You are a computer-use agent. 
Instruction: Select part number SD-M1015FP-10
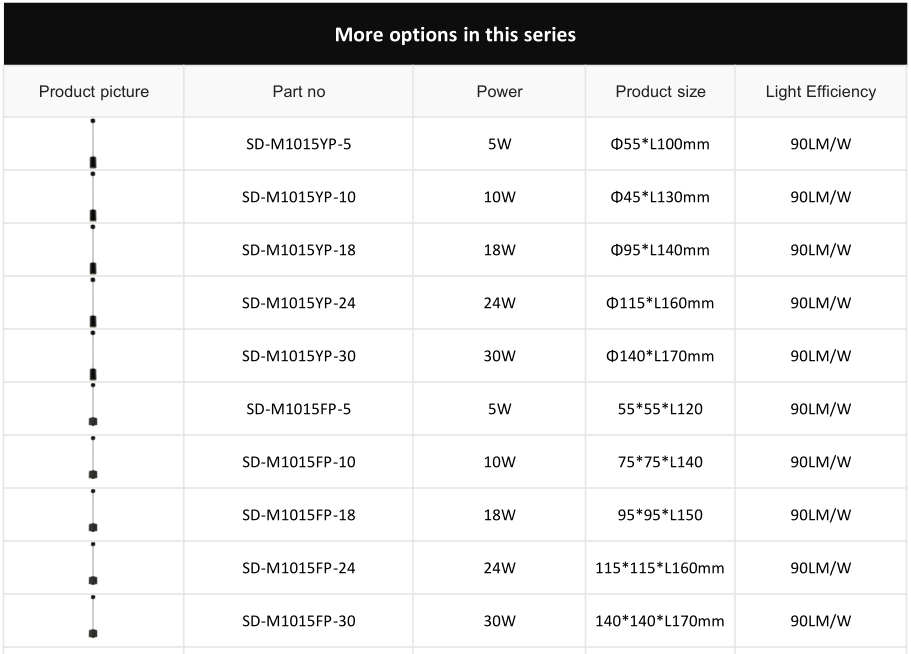pos(299,462)
